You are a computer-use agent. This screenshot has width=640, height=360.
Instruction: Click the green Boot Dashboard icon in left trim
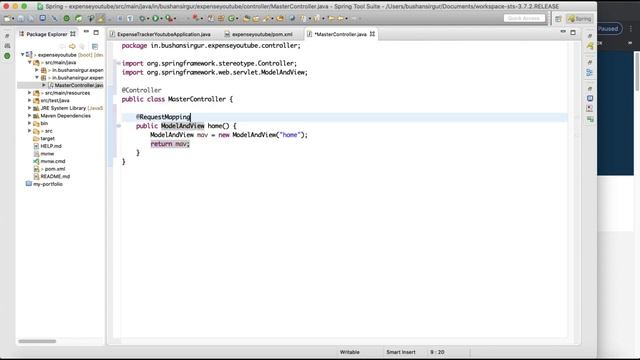point(7,56)
